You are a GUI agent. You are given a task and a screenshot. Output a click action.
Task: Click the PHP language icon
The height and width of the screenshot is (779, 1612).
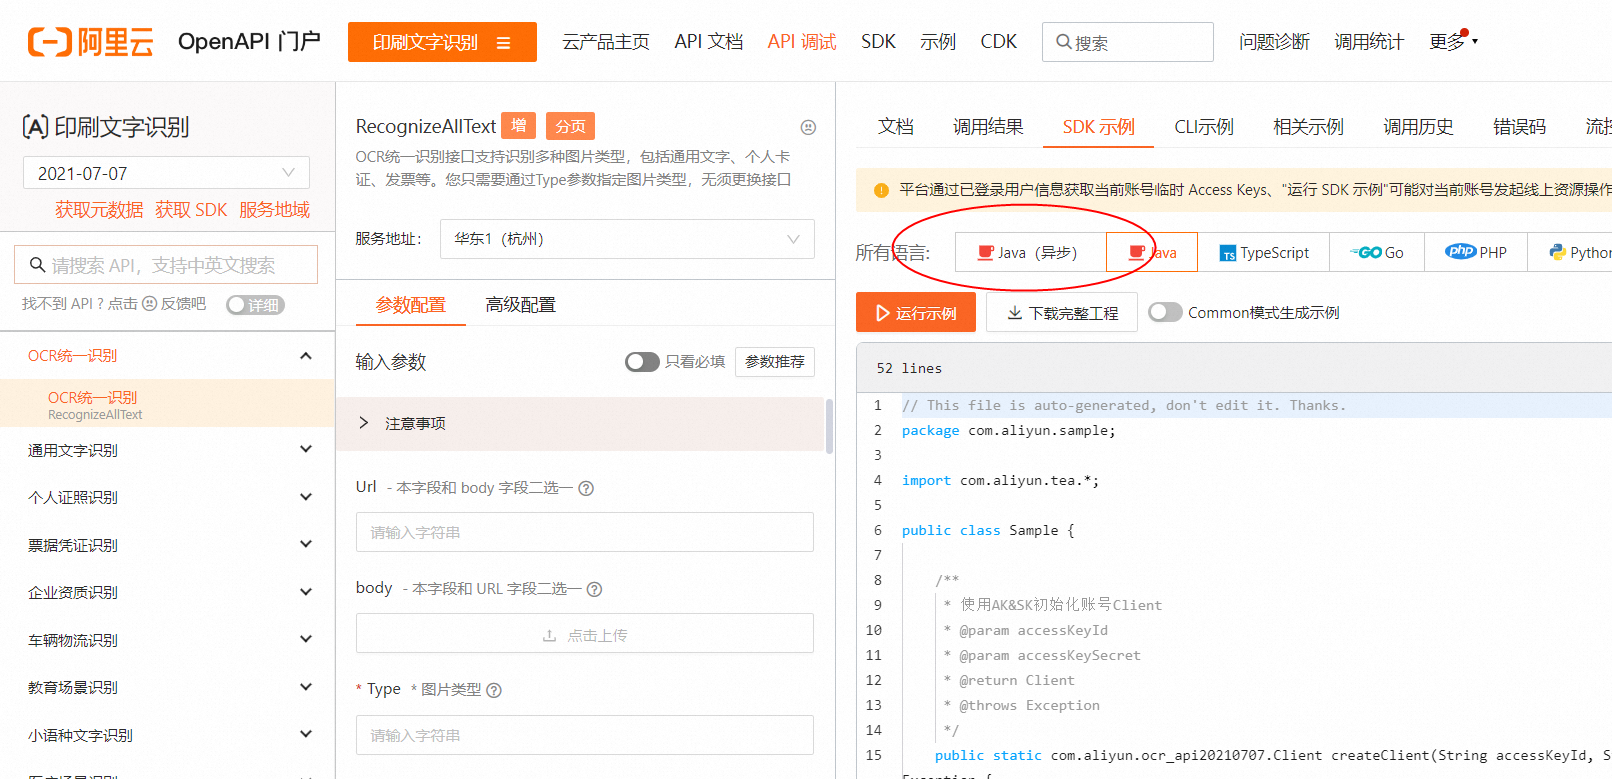pos(1460,252)
